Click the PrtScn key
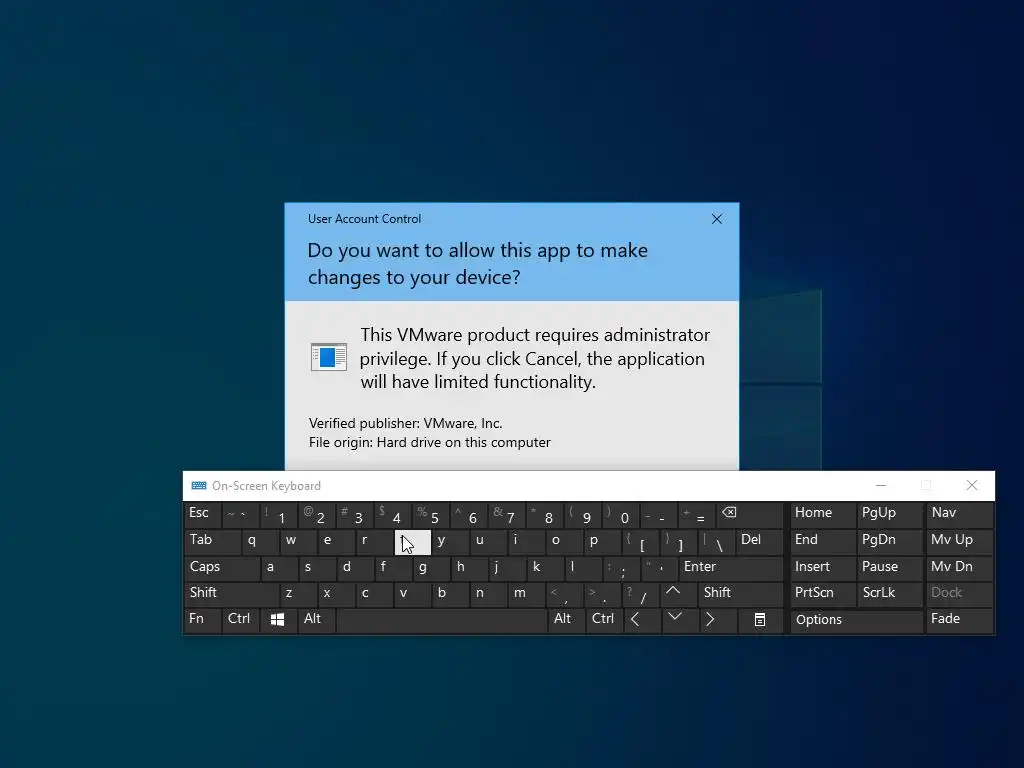 [x=822, y=594]
